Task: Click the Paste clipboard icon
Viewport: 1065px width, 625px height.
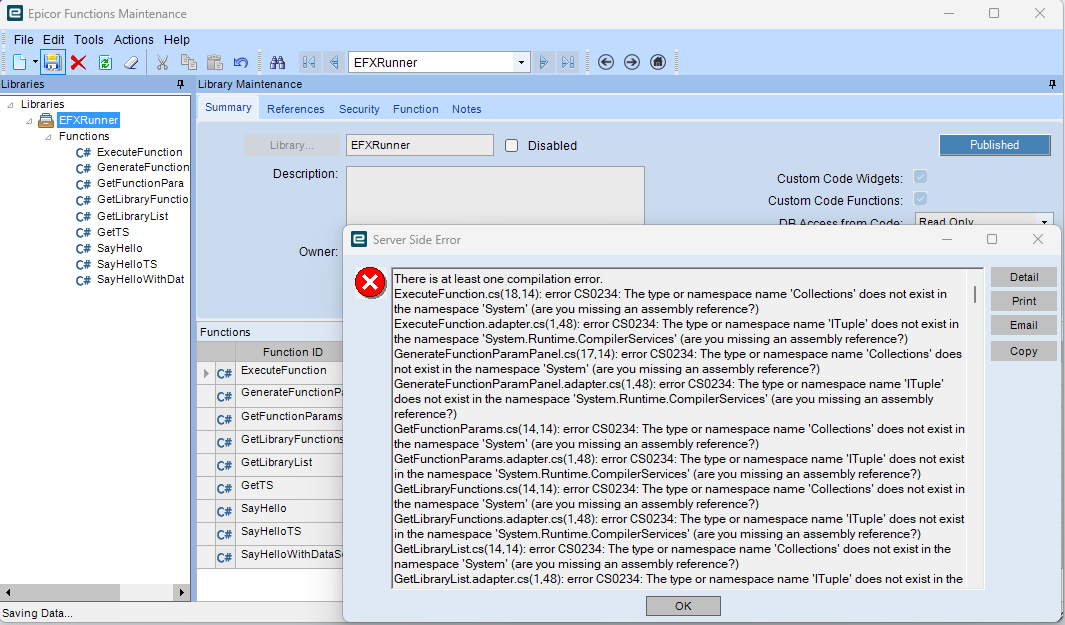Action: [x=215, y=62]
